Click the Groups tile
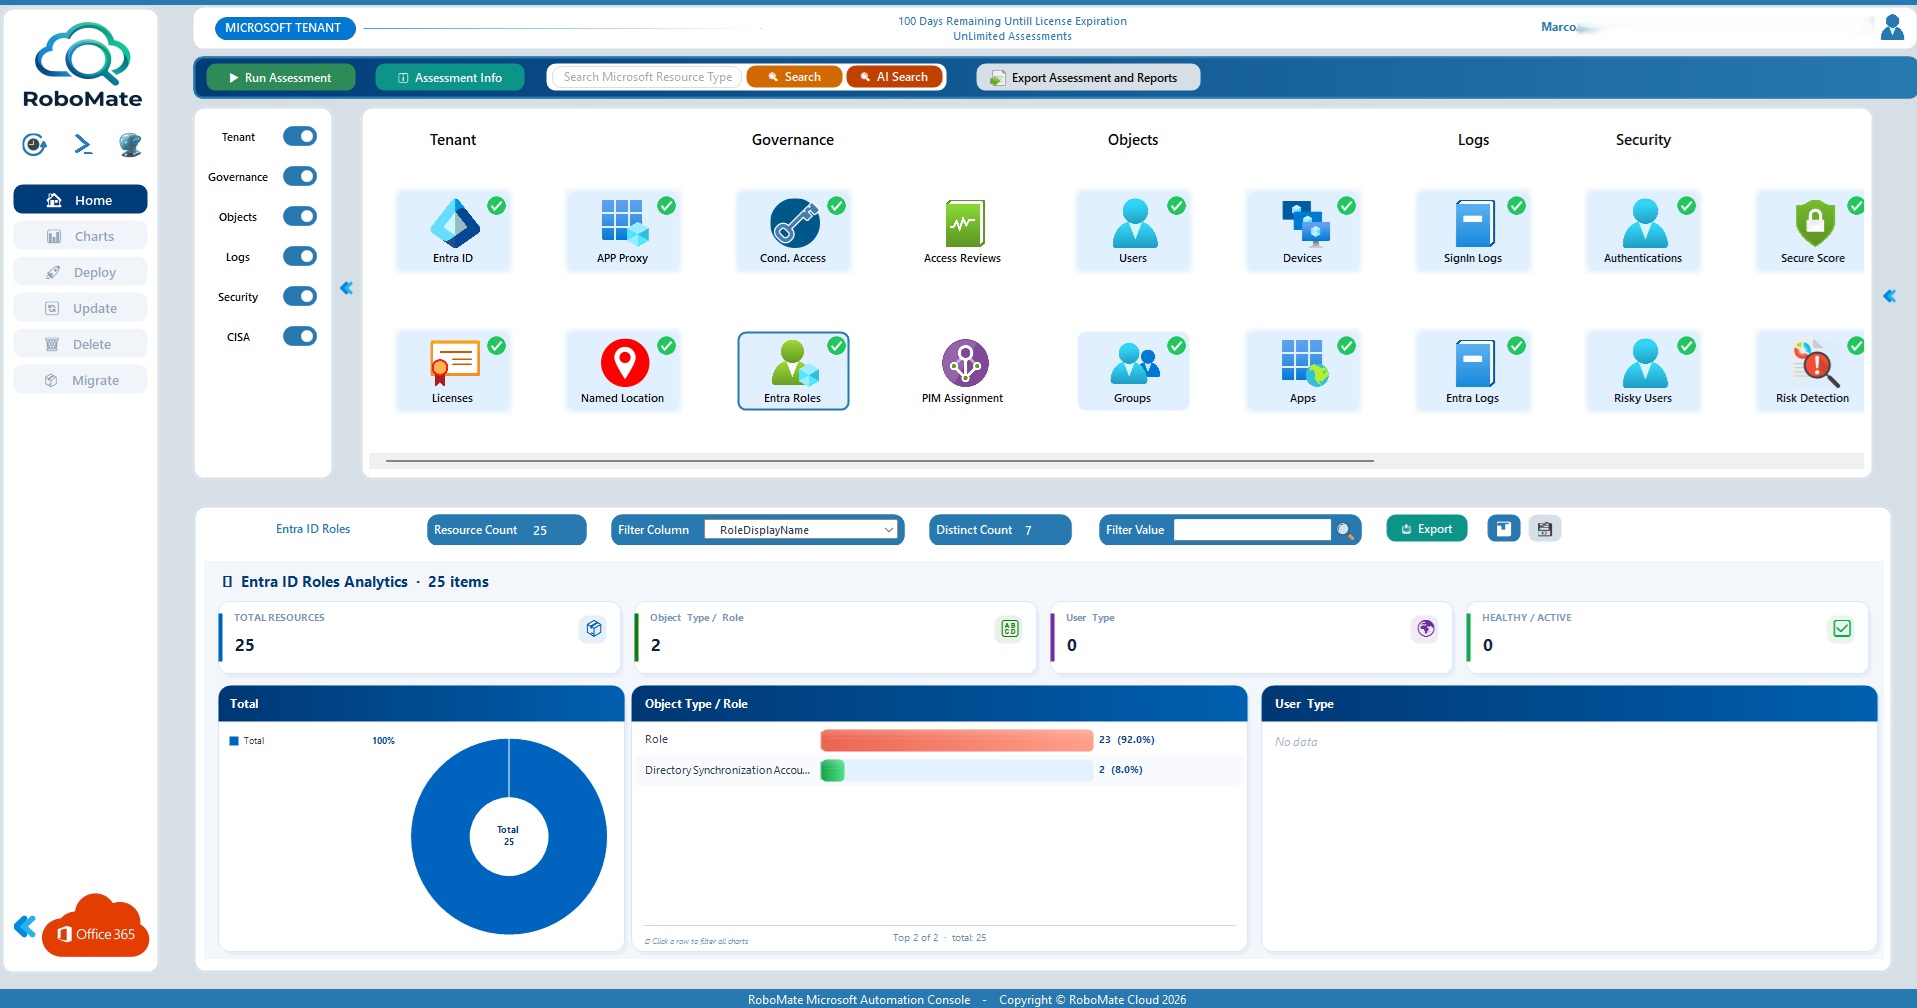This screenshot has height=1008, width=1917. tap(1133, 371)
